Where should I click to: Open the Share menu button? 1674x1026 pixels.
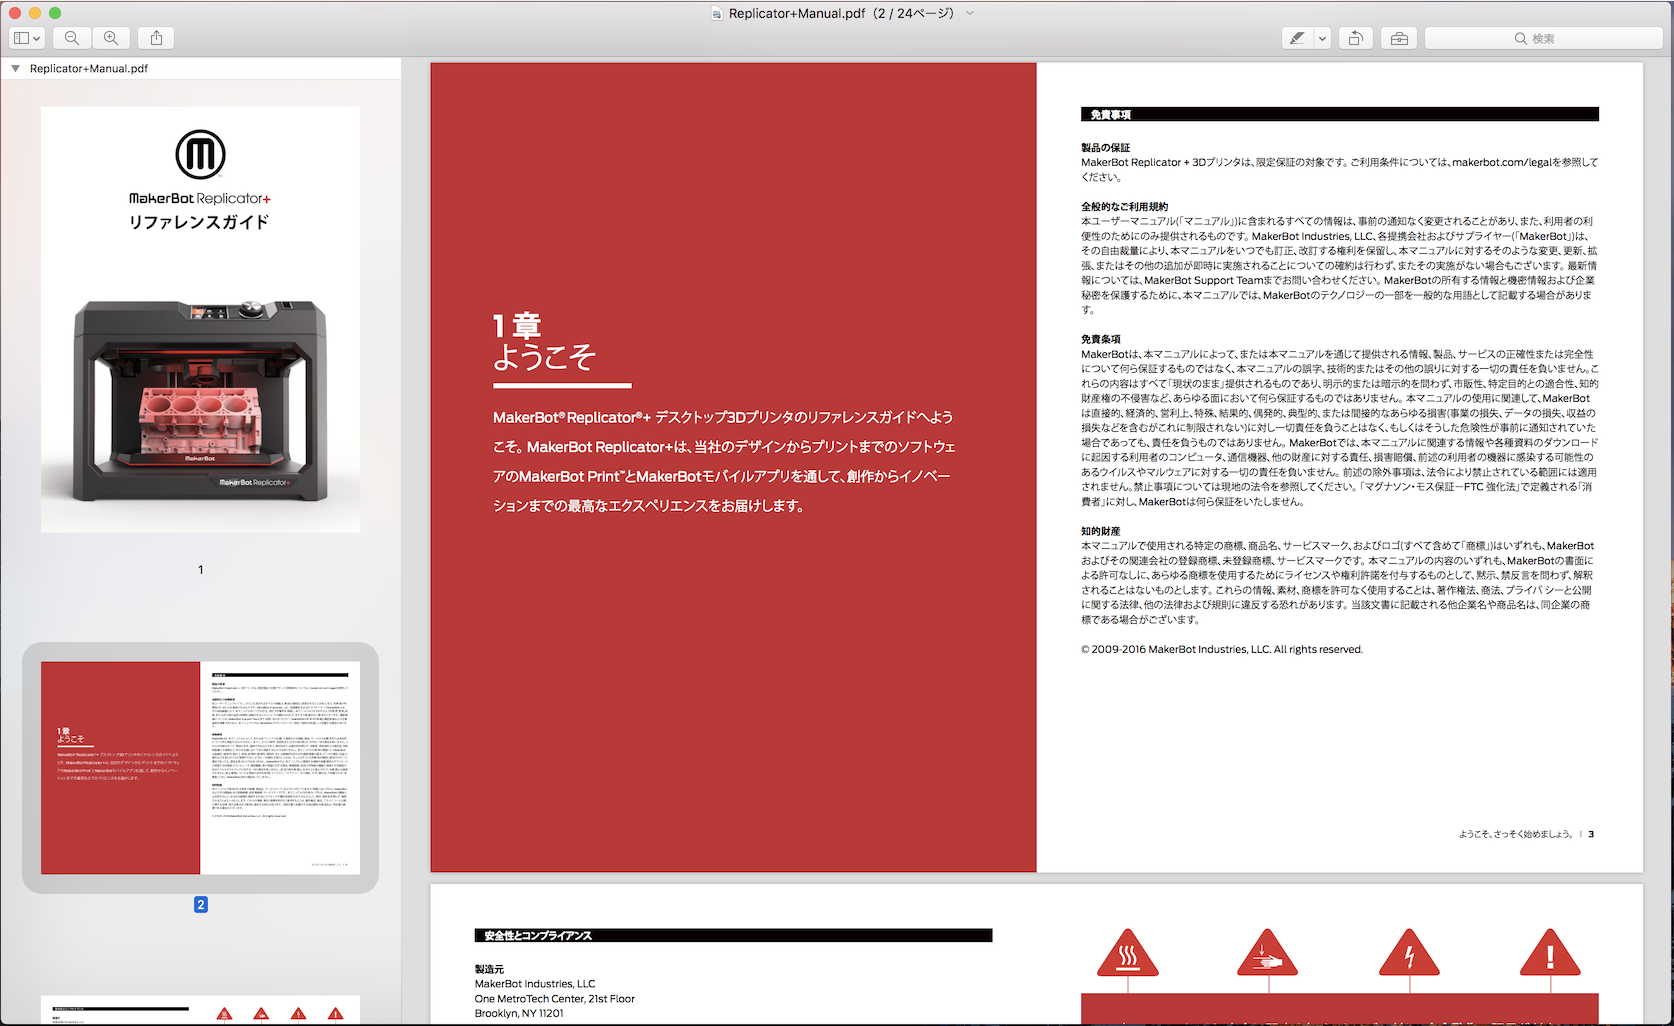(156, 38)
